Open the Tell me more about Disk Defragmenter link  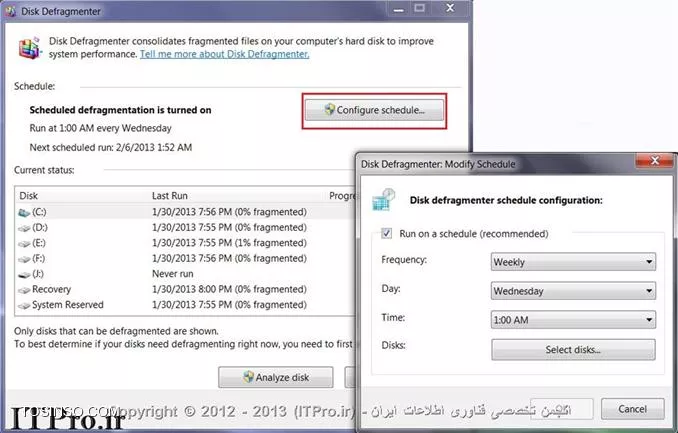pos(224,54)
